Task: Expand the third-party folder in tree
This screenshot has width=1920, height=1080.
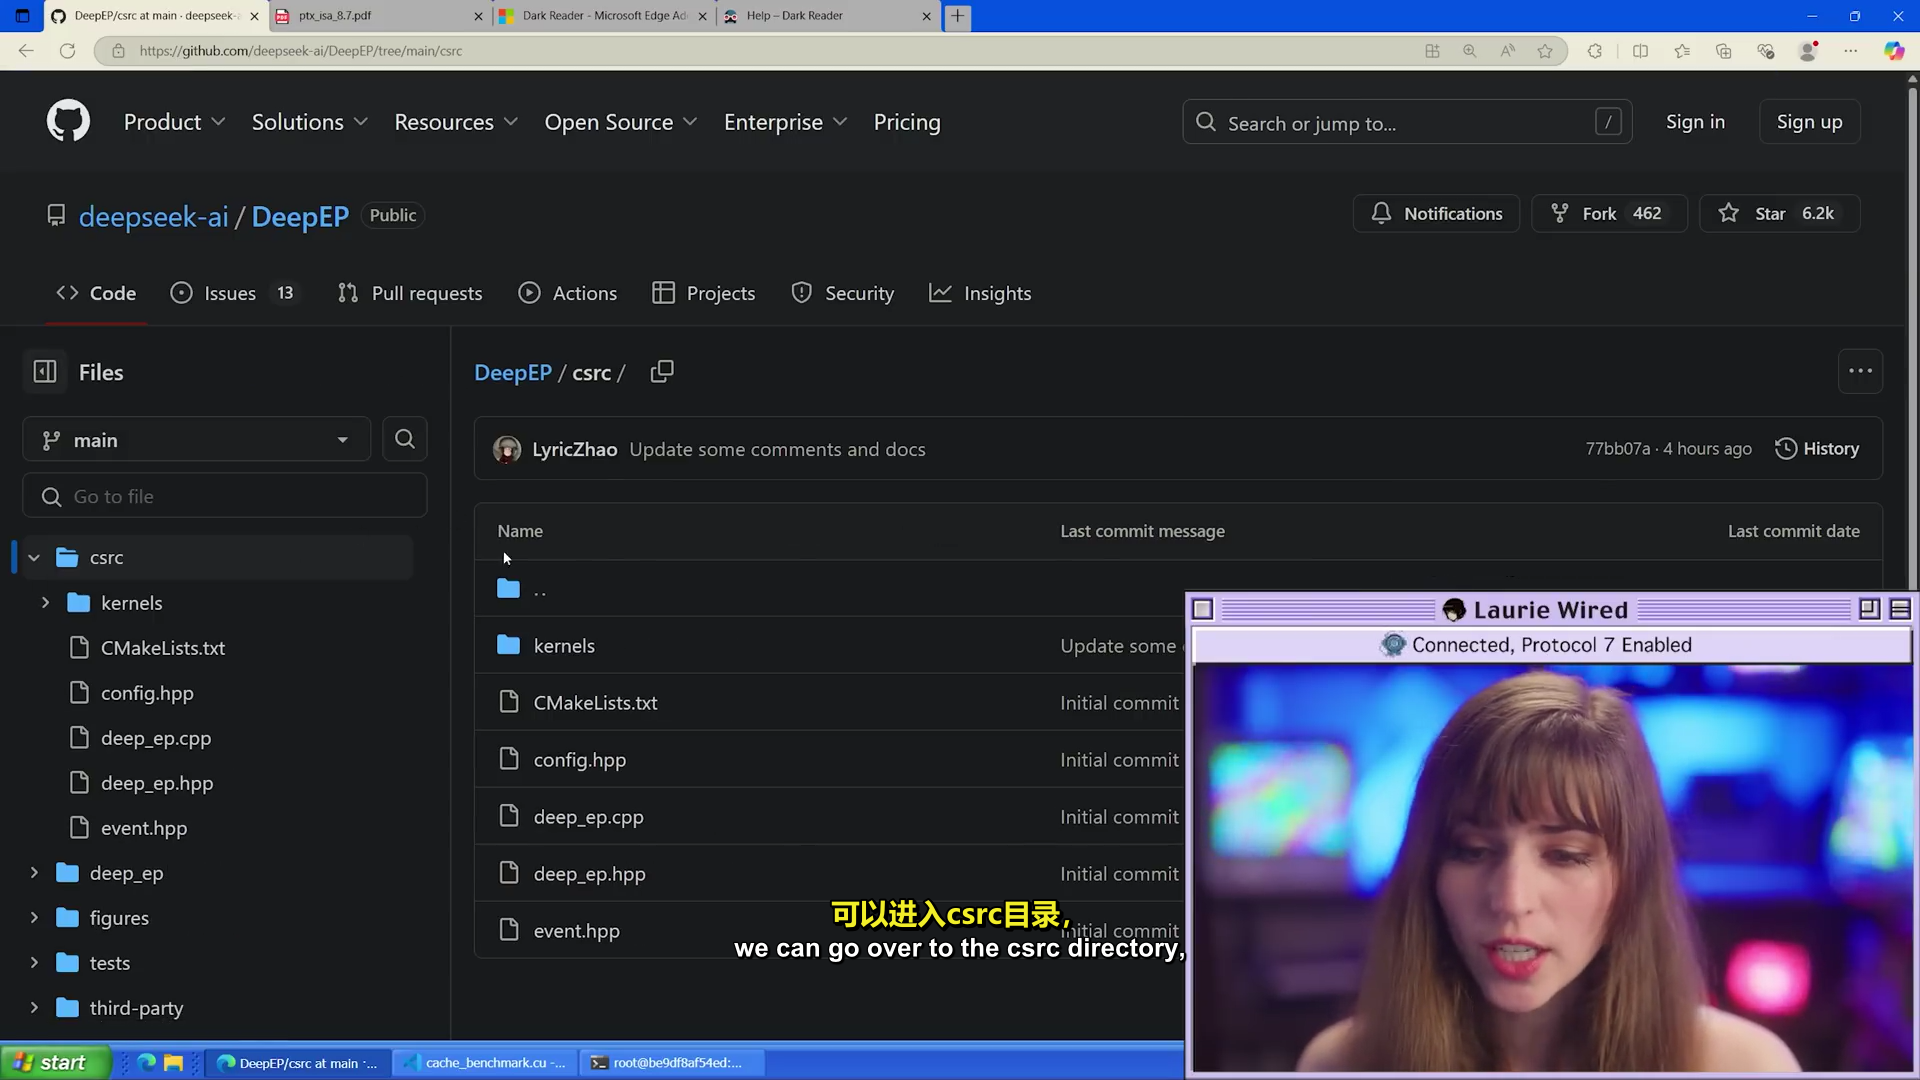Action: (x=34, y=1008)
